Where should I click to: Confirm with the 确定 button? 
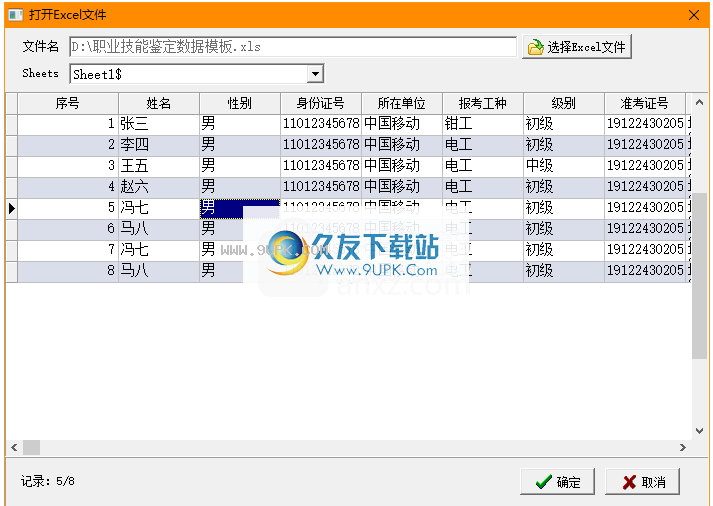point(557,481)
